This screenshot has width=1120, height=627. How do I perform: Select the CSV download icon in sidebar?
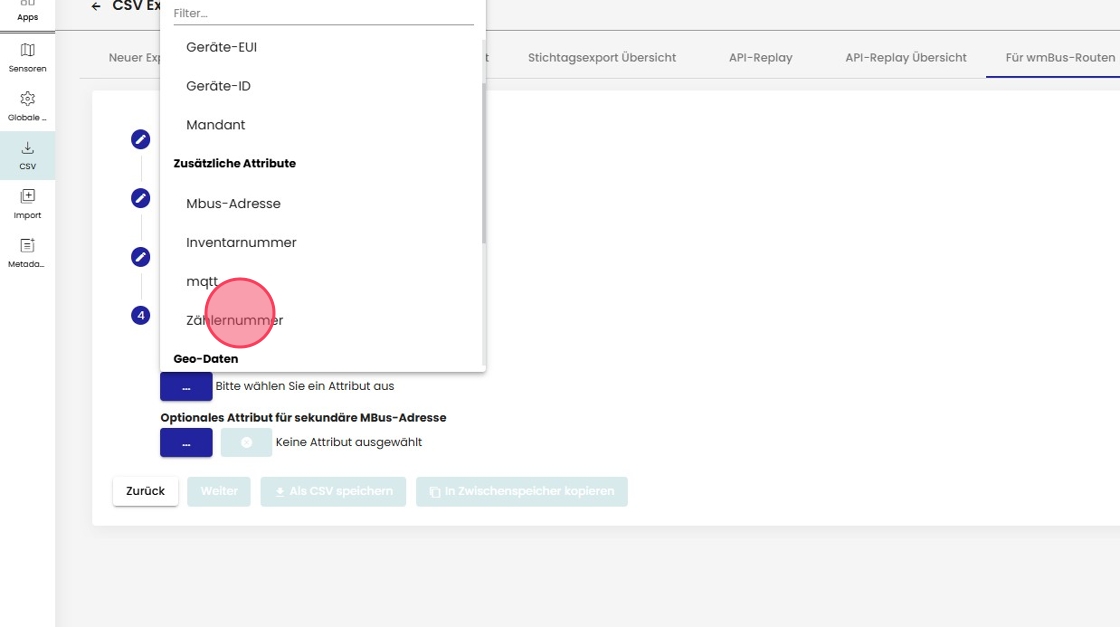tap(27, 149)
